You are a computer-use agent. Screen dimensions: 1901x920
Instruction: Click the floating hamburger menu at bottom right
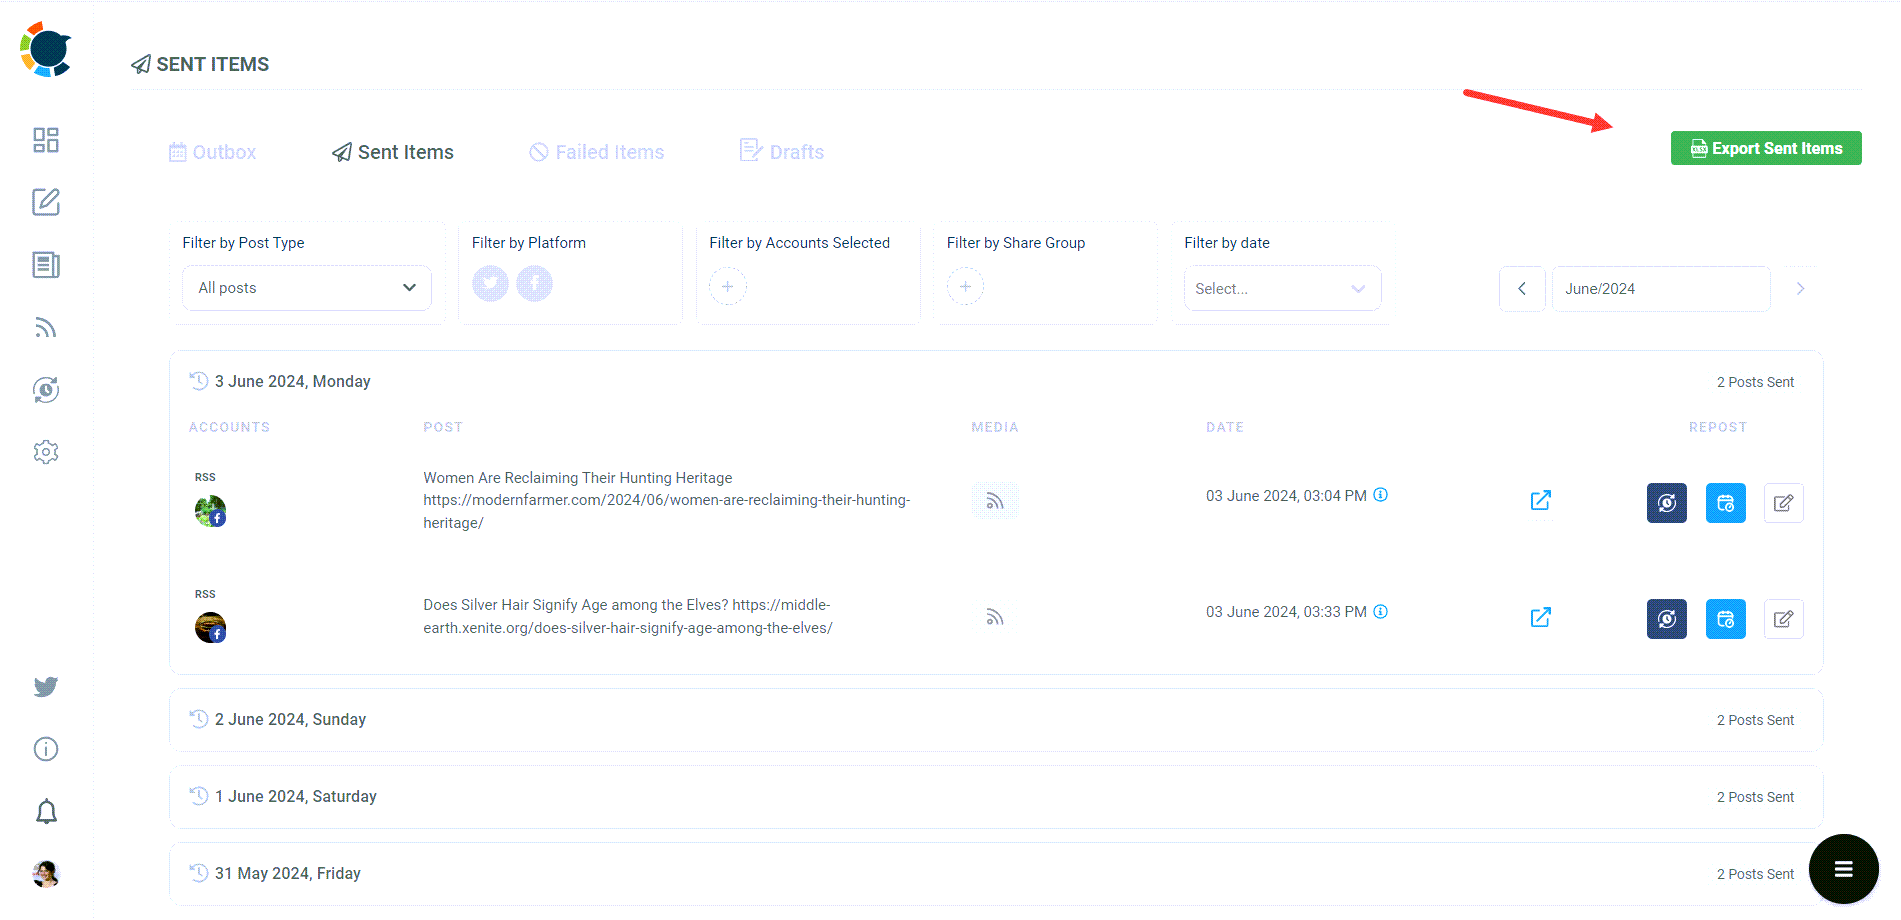[1843, 869]
